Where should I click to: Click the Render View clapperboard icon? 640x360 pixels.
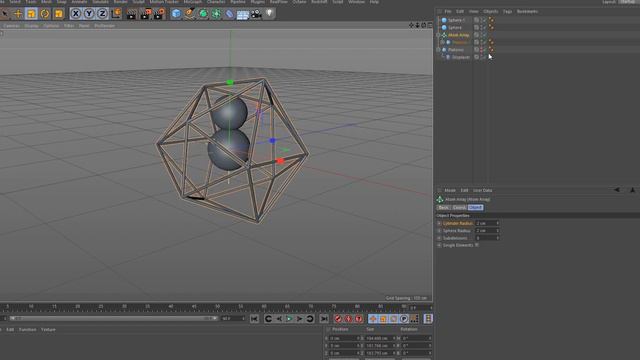[x=131, y=14]
